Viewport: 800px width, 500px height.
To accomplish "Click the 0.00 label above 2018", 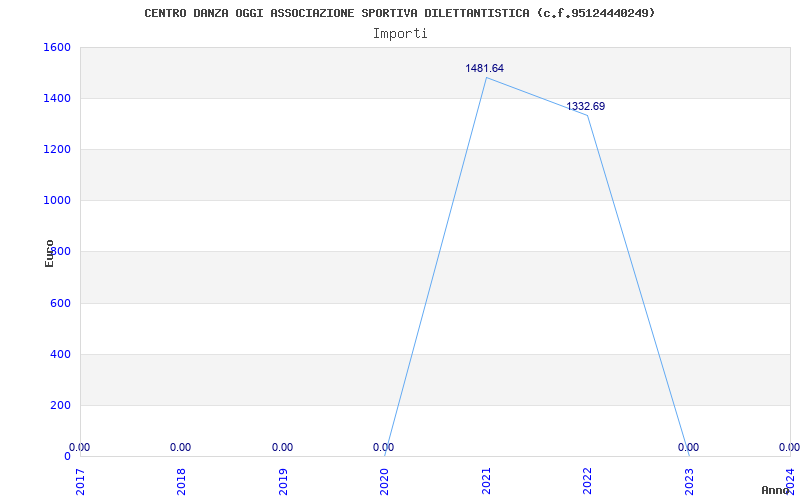I will (x=180, y=447).
